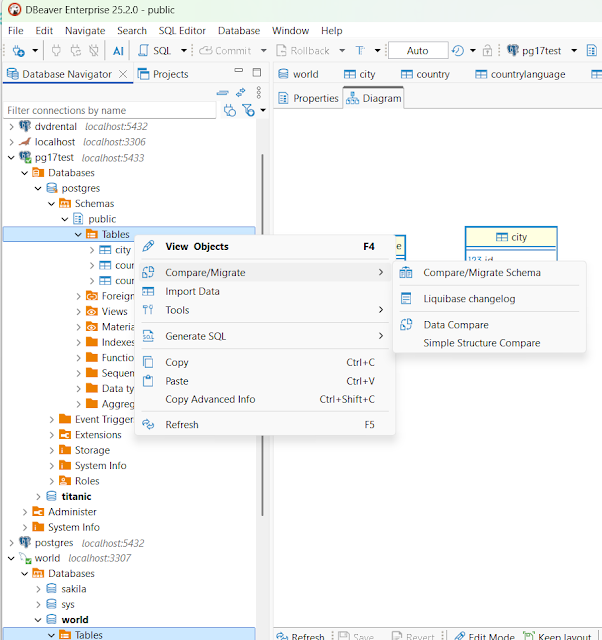Click the localhost MariaDB connection icon
This screenshot has height=640, width=602.
[x=25, y=142]
